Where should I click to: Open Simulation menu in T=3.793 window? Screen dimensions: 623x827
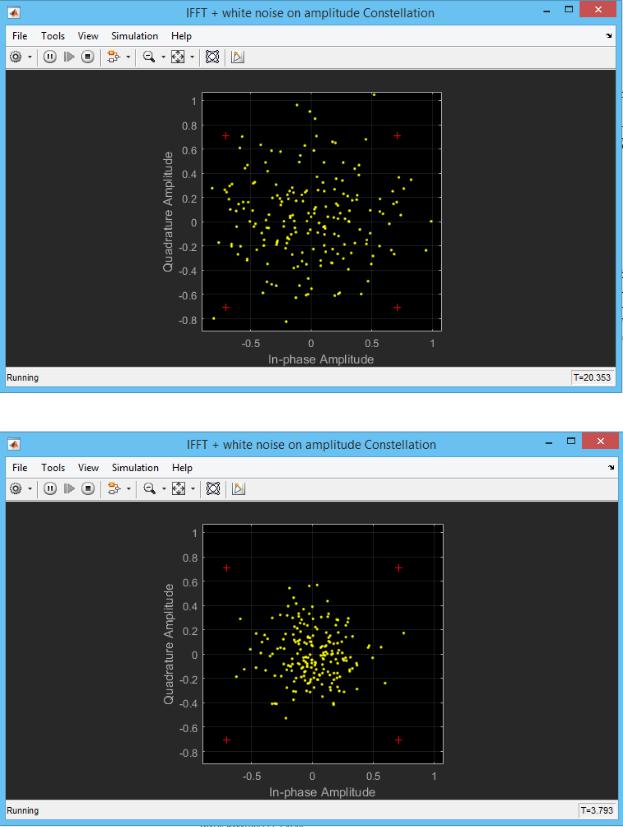coord(135,468)
